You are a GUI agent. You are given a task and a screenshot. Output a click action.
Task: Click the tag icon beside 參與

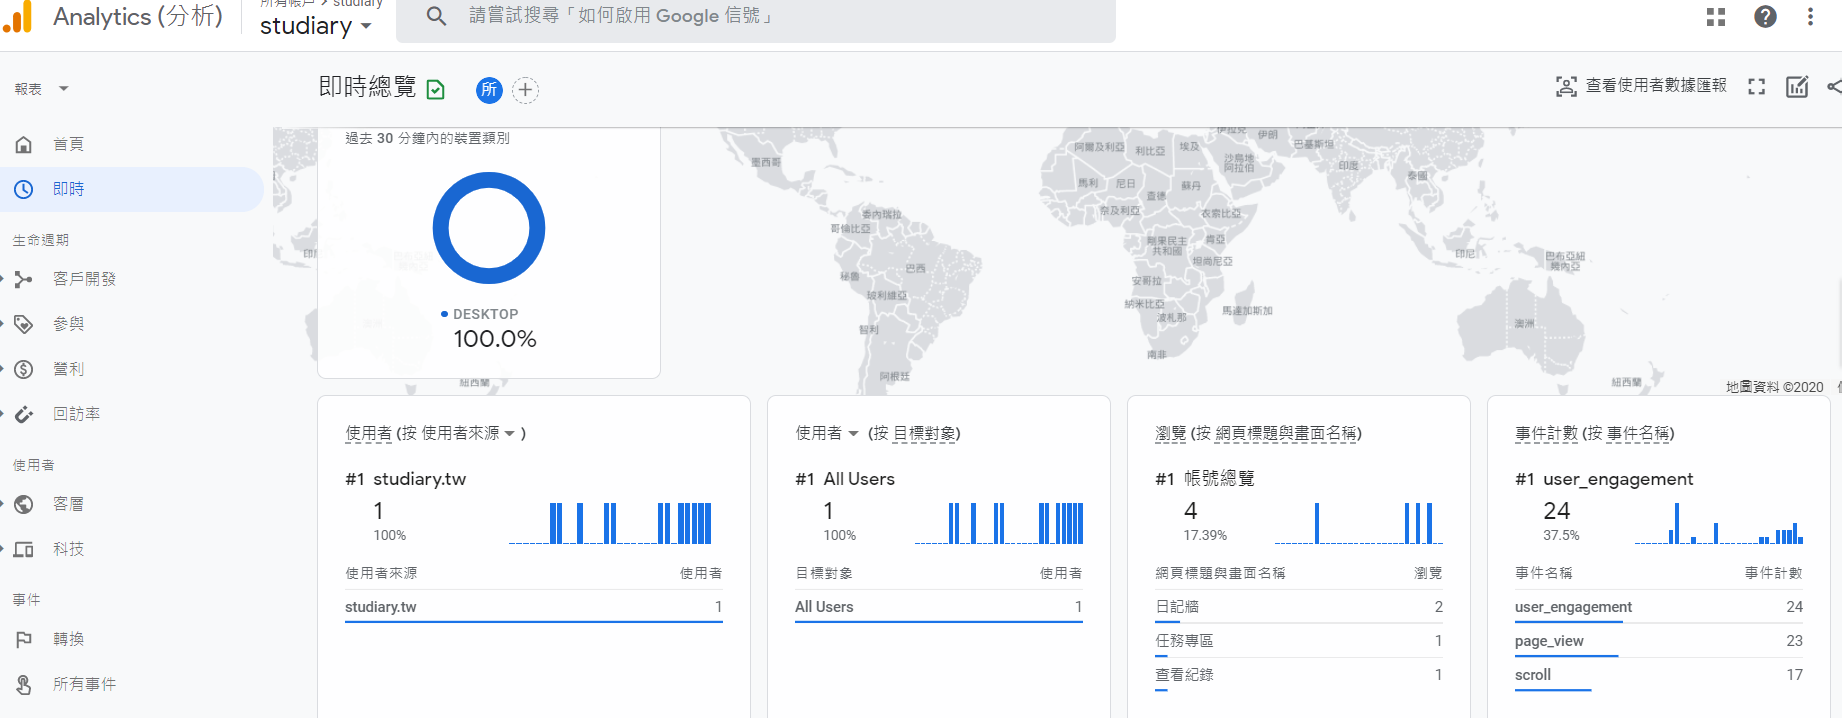point(24,324)
